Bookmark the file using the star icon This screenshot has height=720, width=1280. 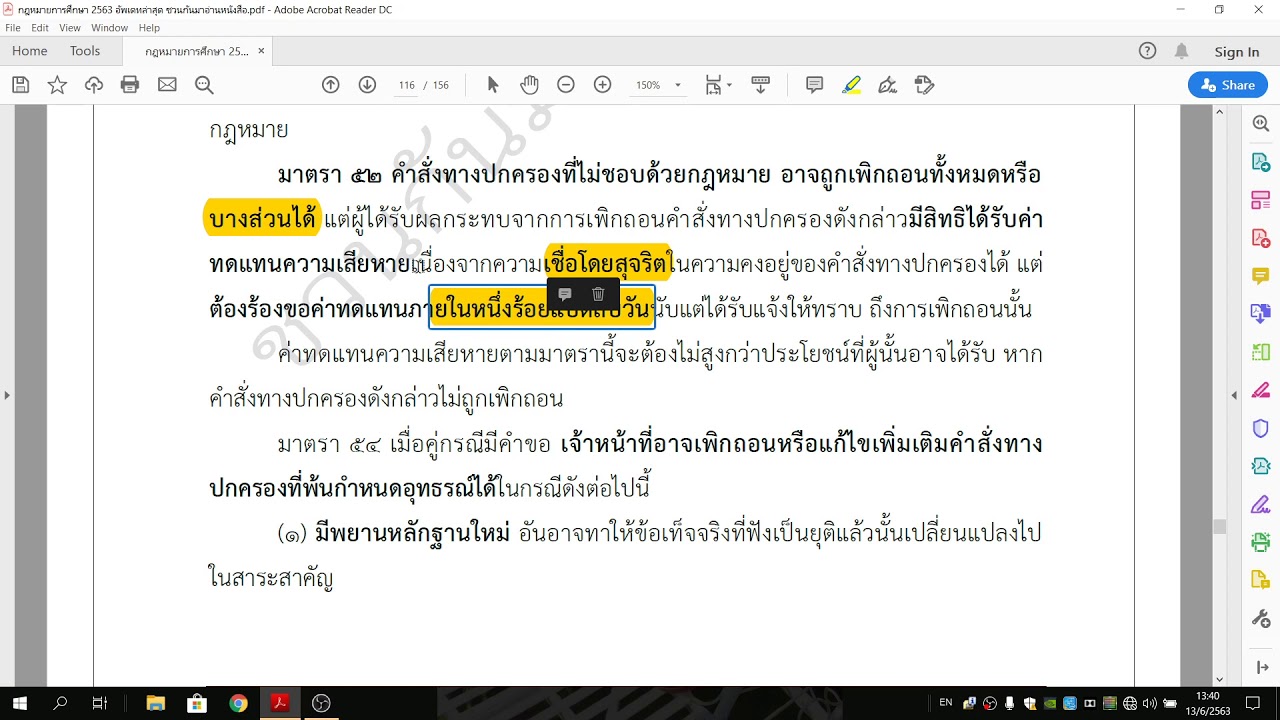(x=57, y=85)
